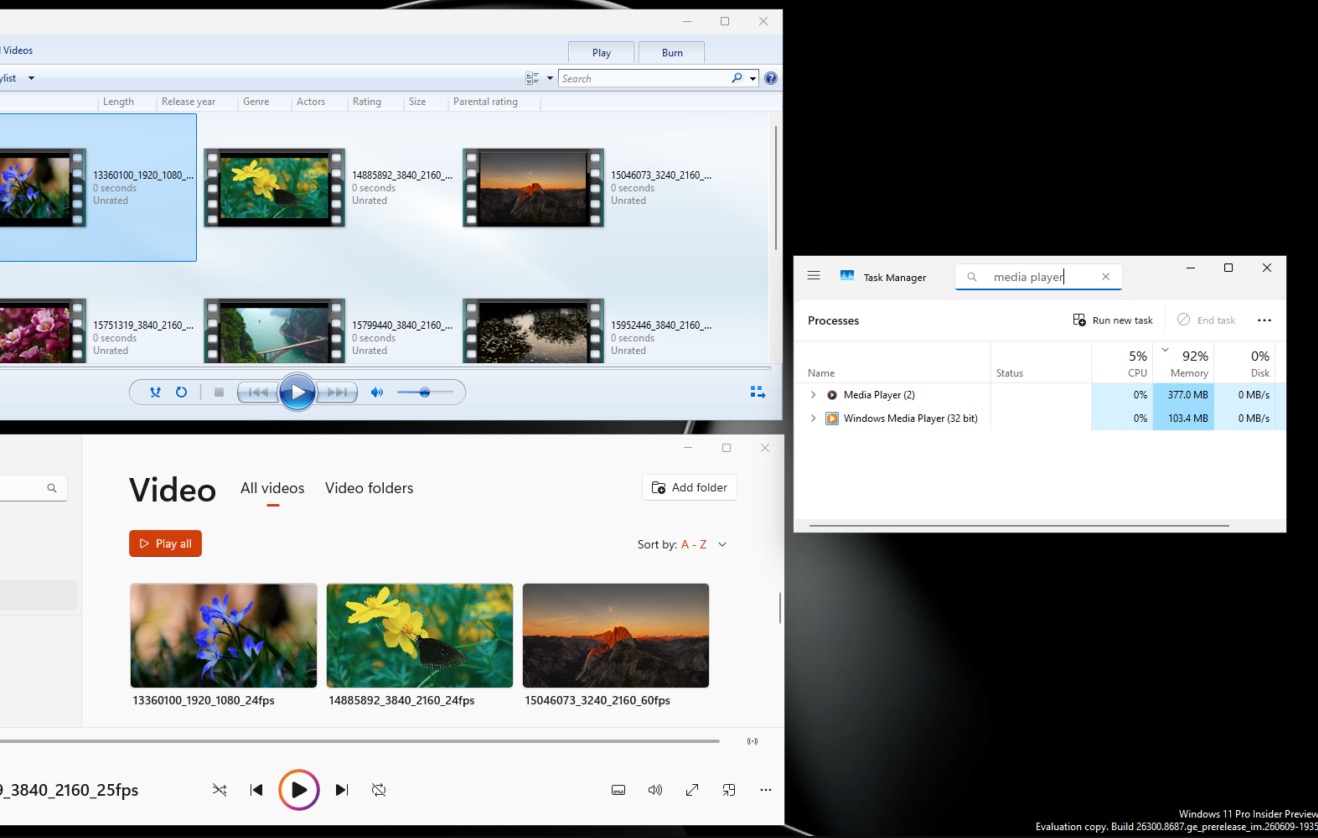Image resolution: width=1318 pixels, height=838 pixels.
Task: Click End task button
Action: coord(1206,320)
